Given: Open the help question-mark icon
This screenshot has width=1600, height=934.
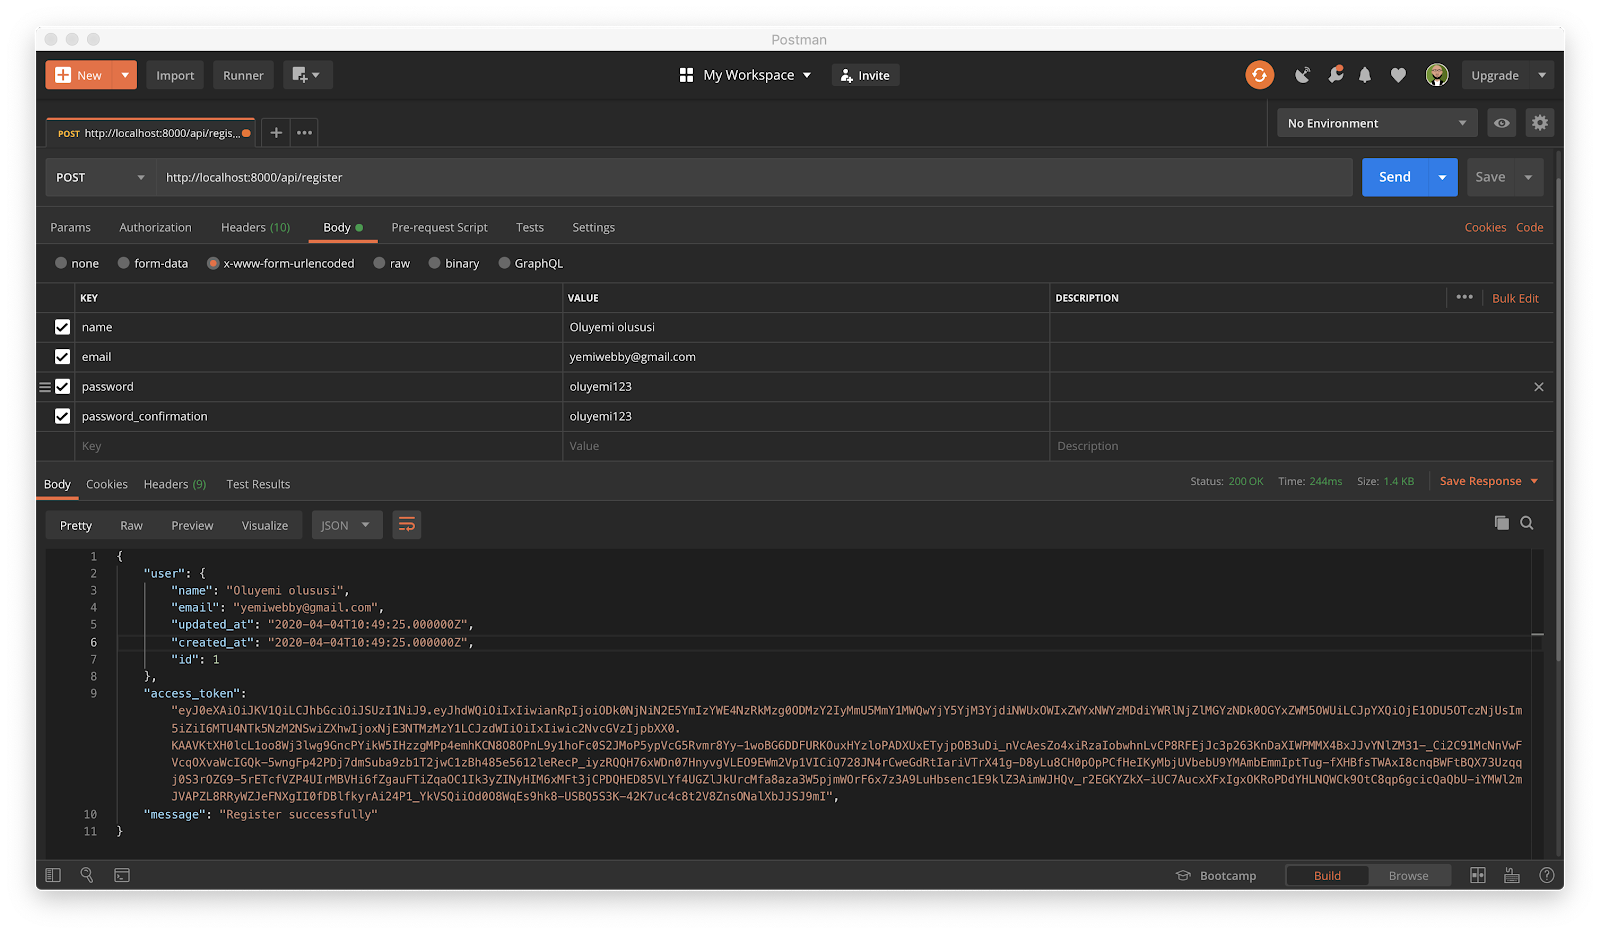Looking at the screenshot, I should coord(1546,875).
